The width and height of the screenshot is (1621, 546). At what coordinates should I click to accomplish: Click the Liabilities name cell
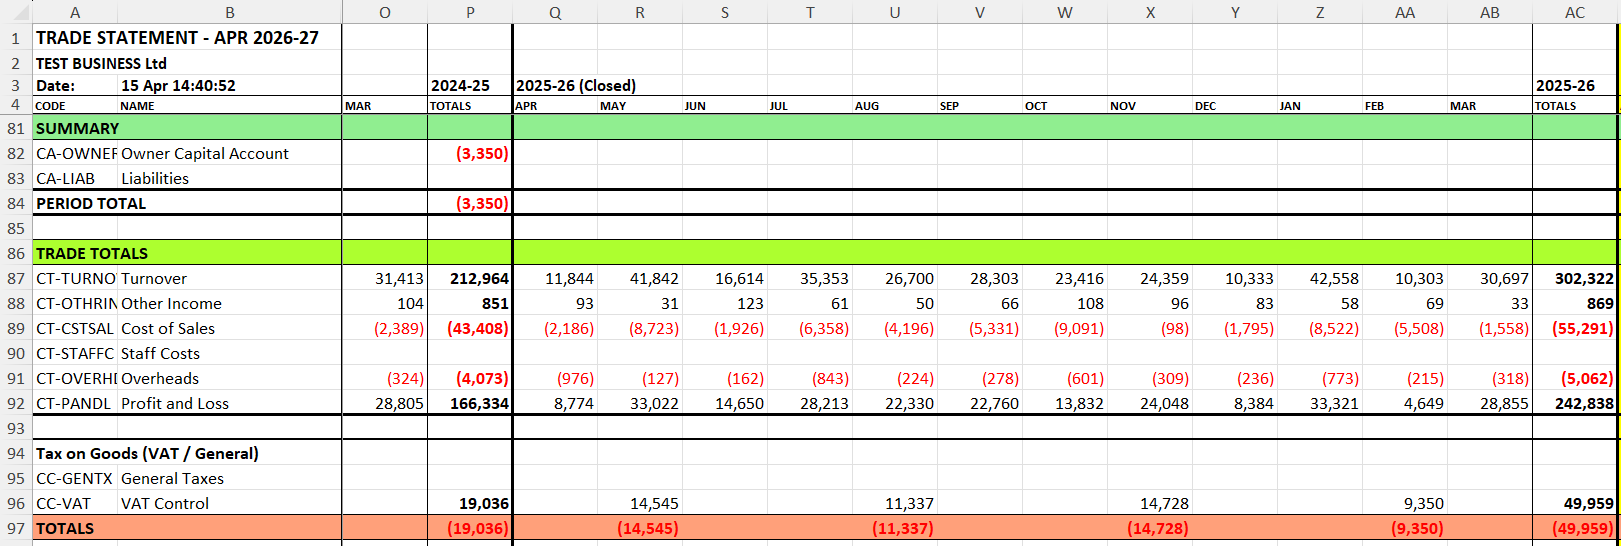click(x=155, y=178)
